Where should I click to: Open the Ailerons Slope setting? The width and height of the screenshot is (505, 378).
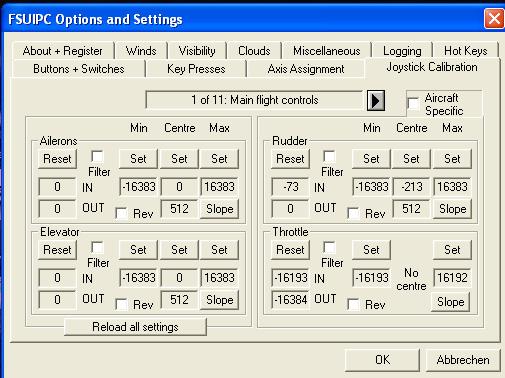tap(219, 209)
